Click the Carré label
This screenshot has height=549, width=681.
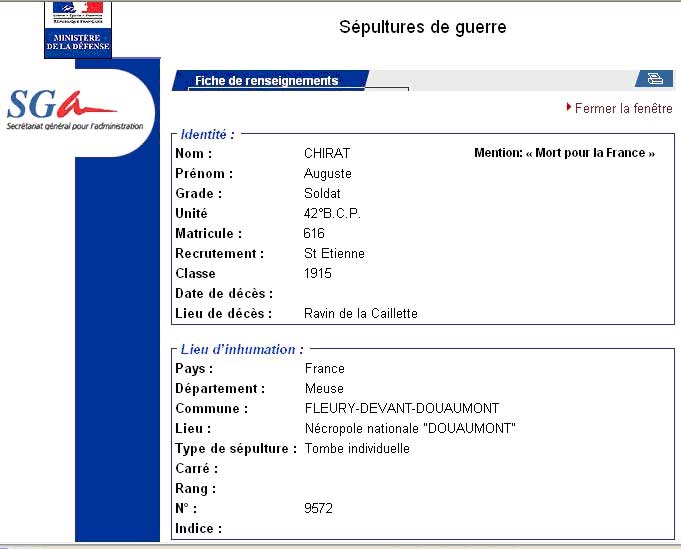pyautogui.click(x=197, y=469)
